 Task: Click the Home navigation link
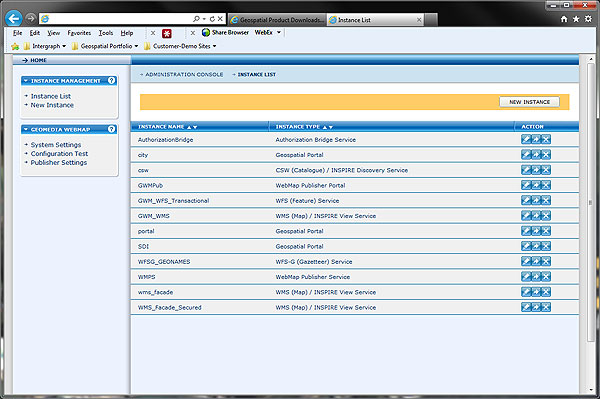tap(38, 60)
